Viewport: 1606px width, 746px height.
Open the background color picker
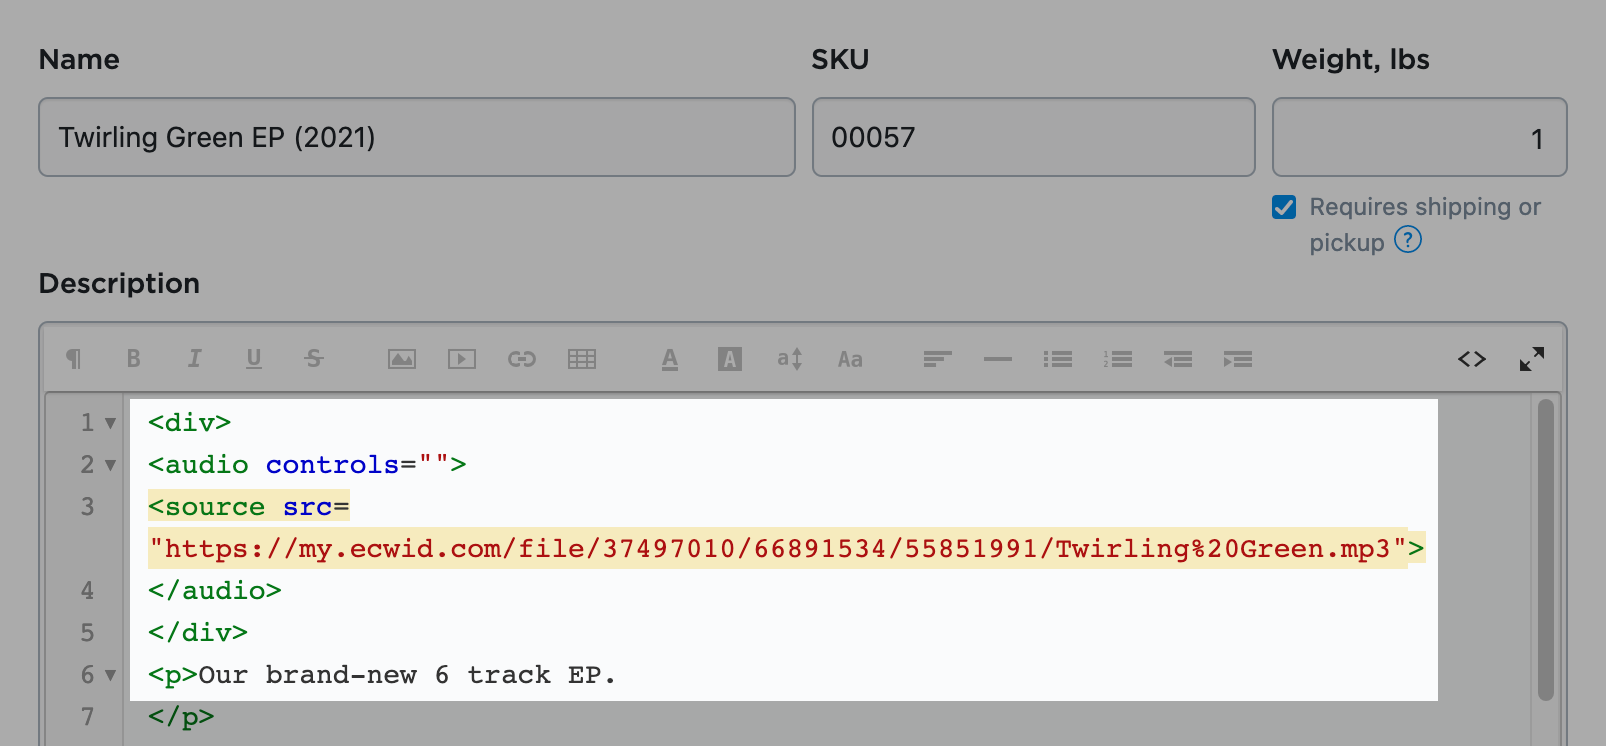click(730, 359)
